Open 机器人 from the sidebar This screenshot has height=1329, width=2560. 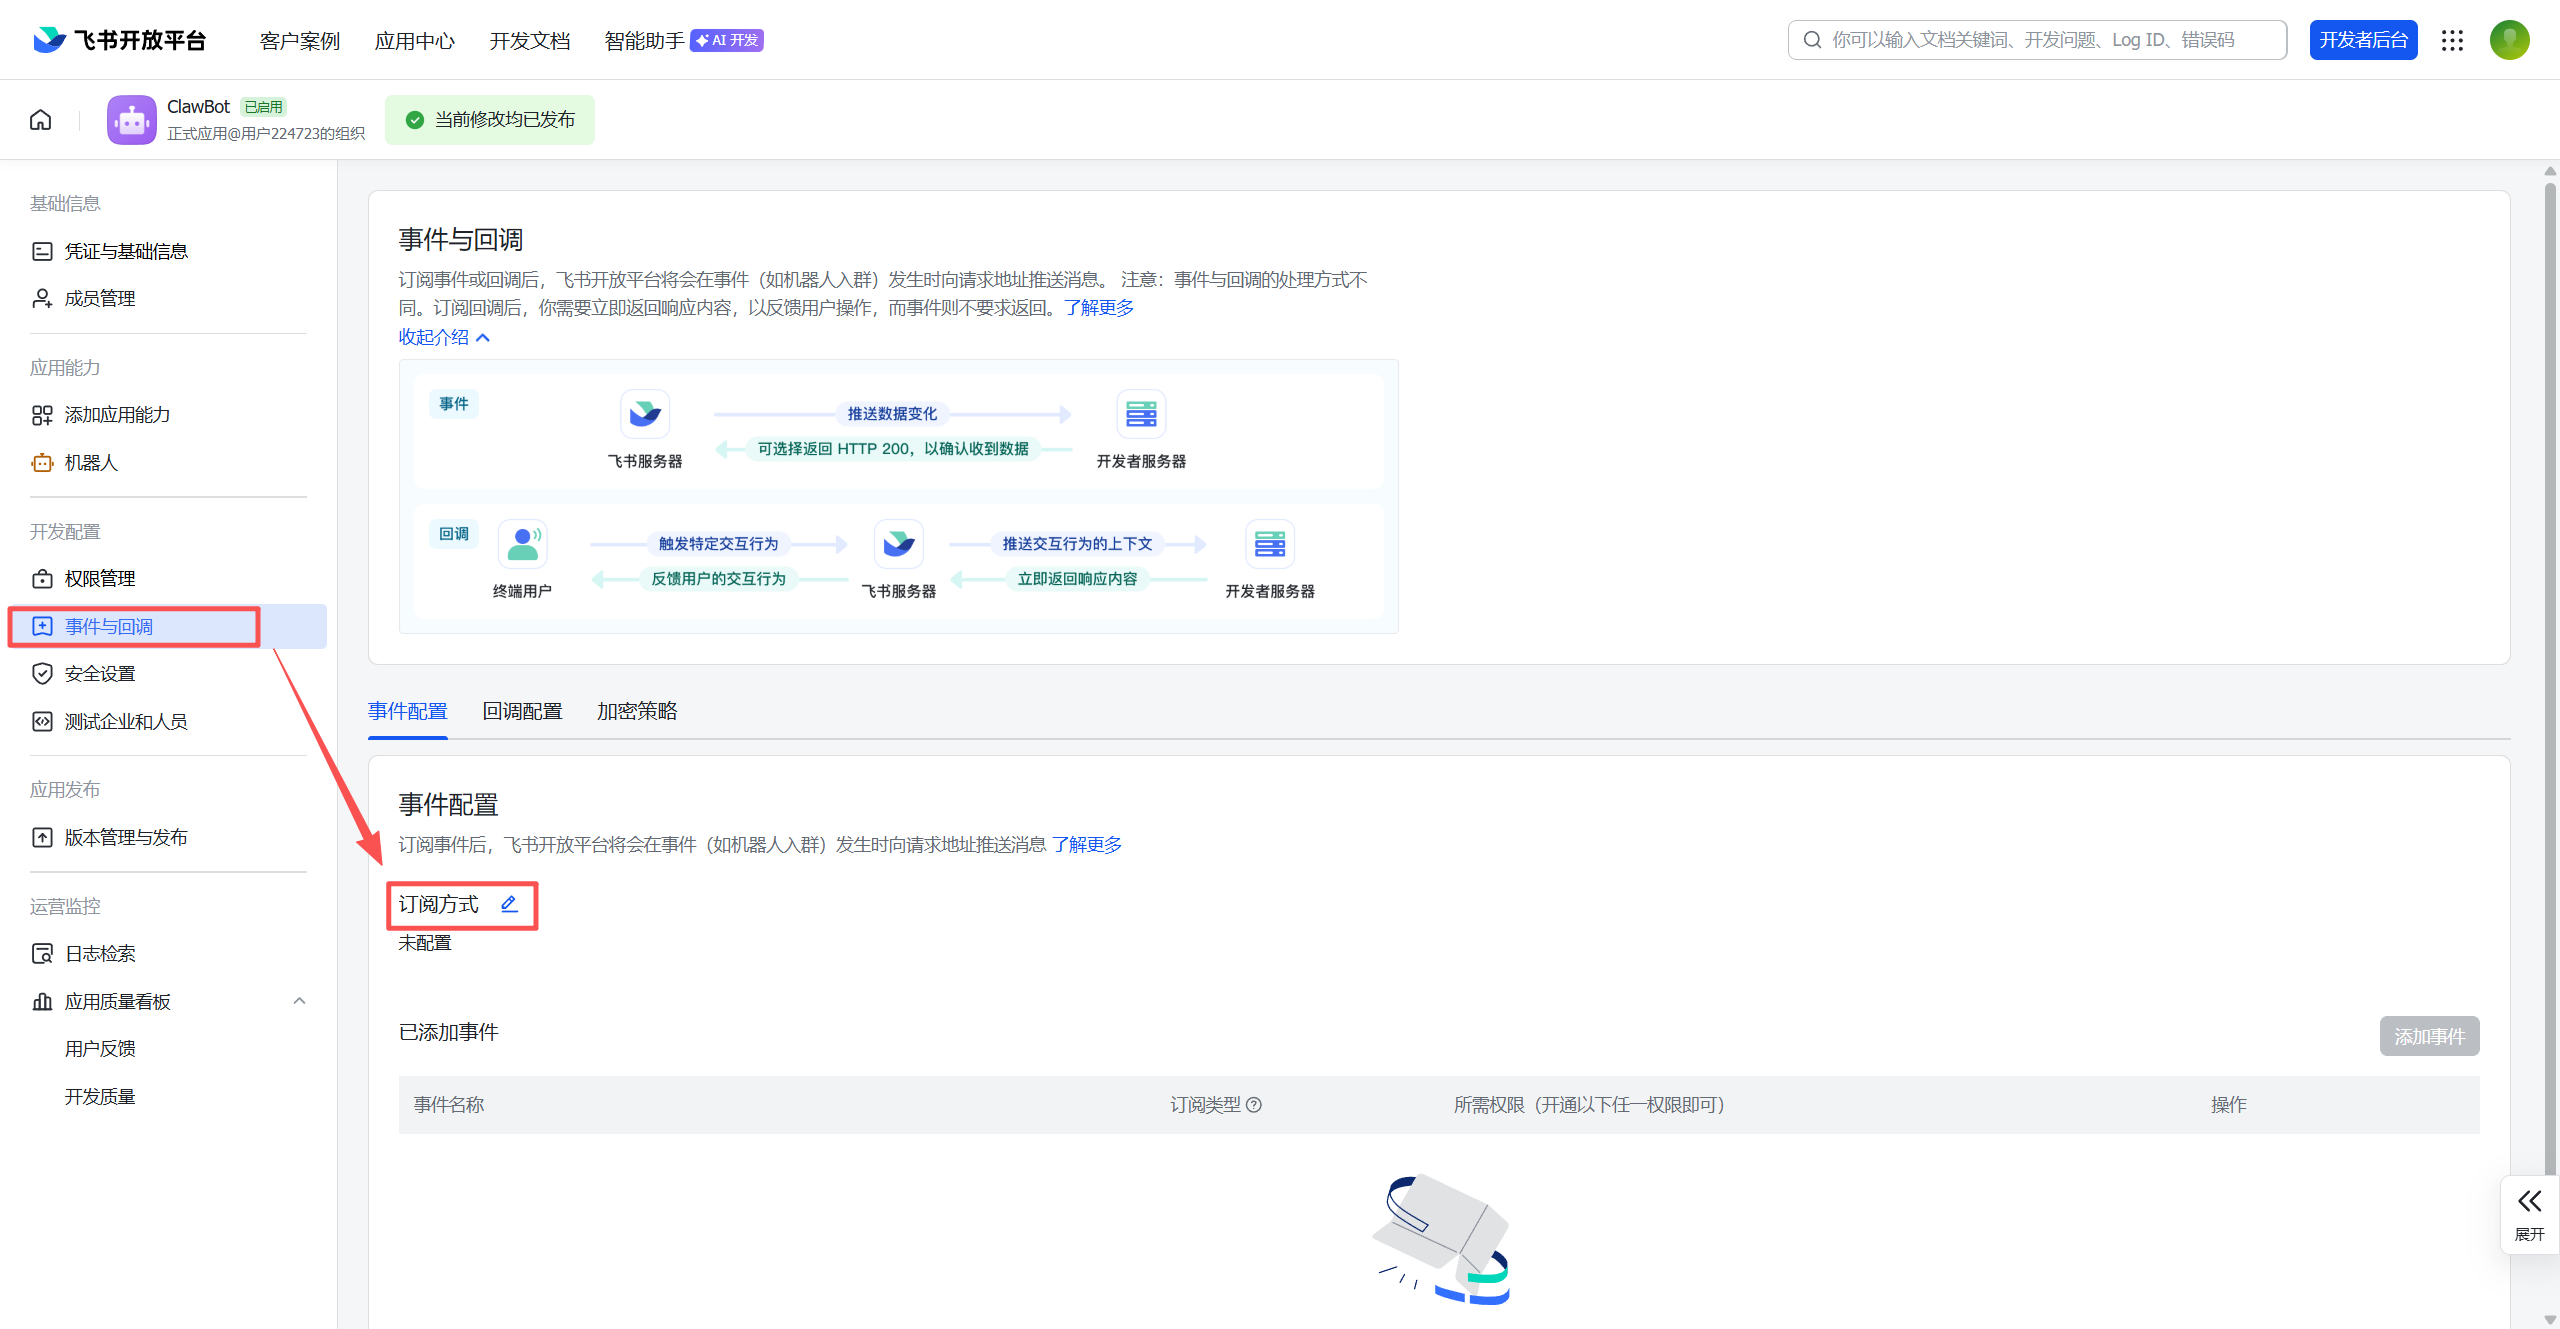coord(91,463)
